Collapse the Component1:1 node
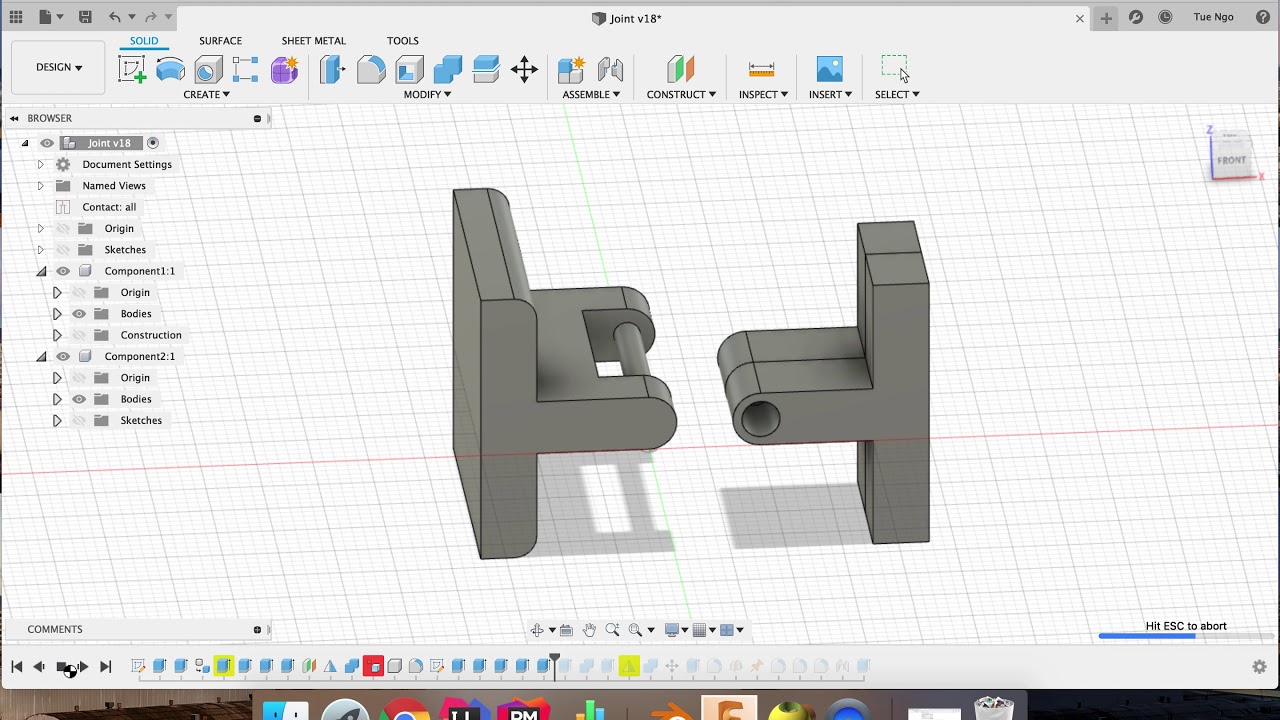Viewport: 1280px width, 720px height. [41, 271]
